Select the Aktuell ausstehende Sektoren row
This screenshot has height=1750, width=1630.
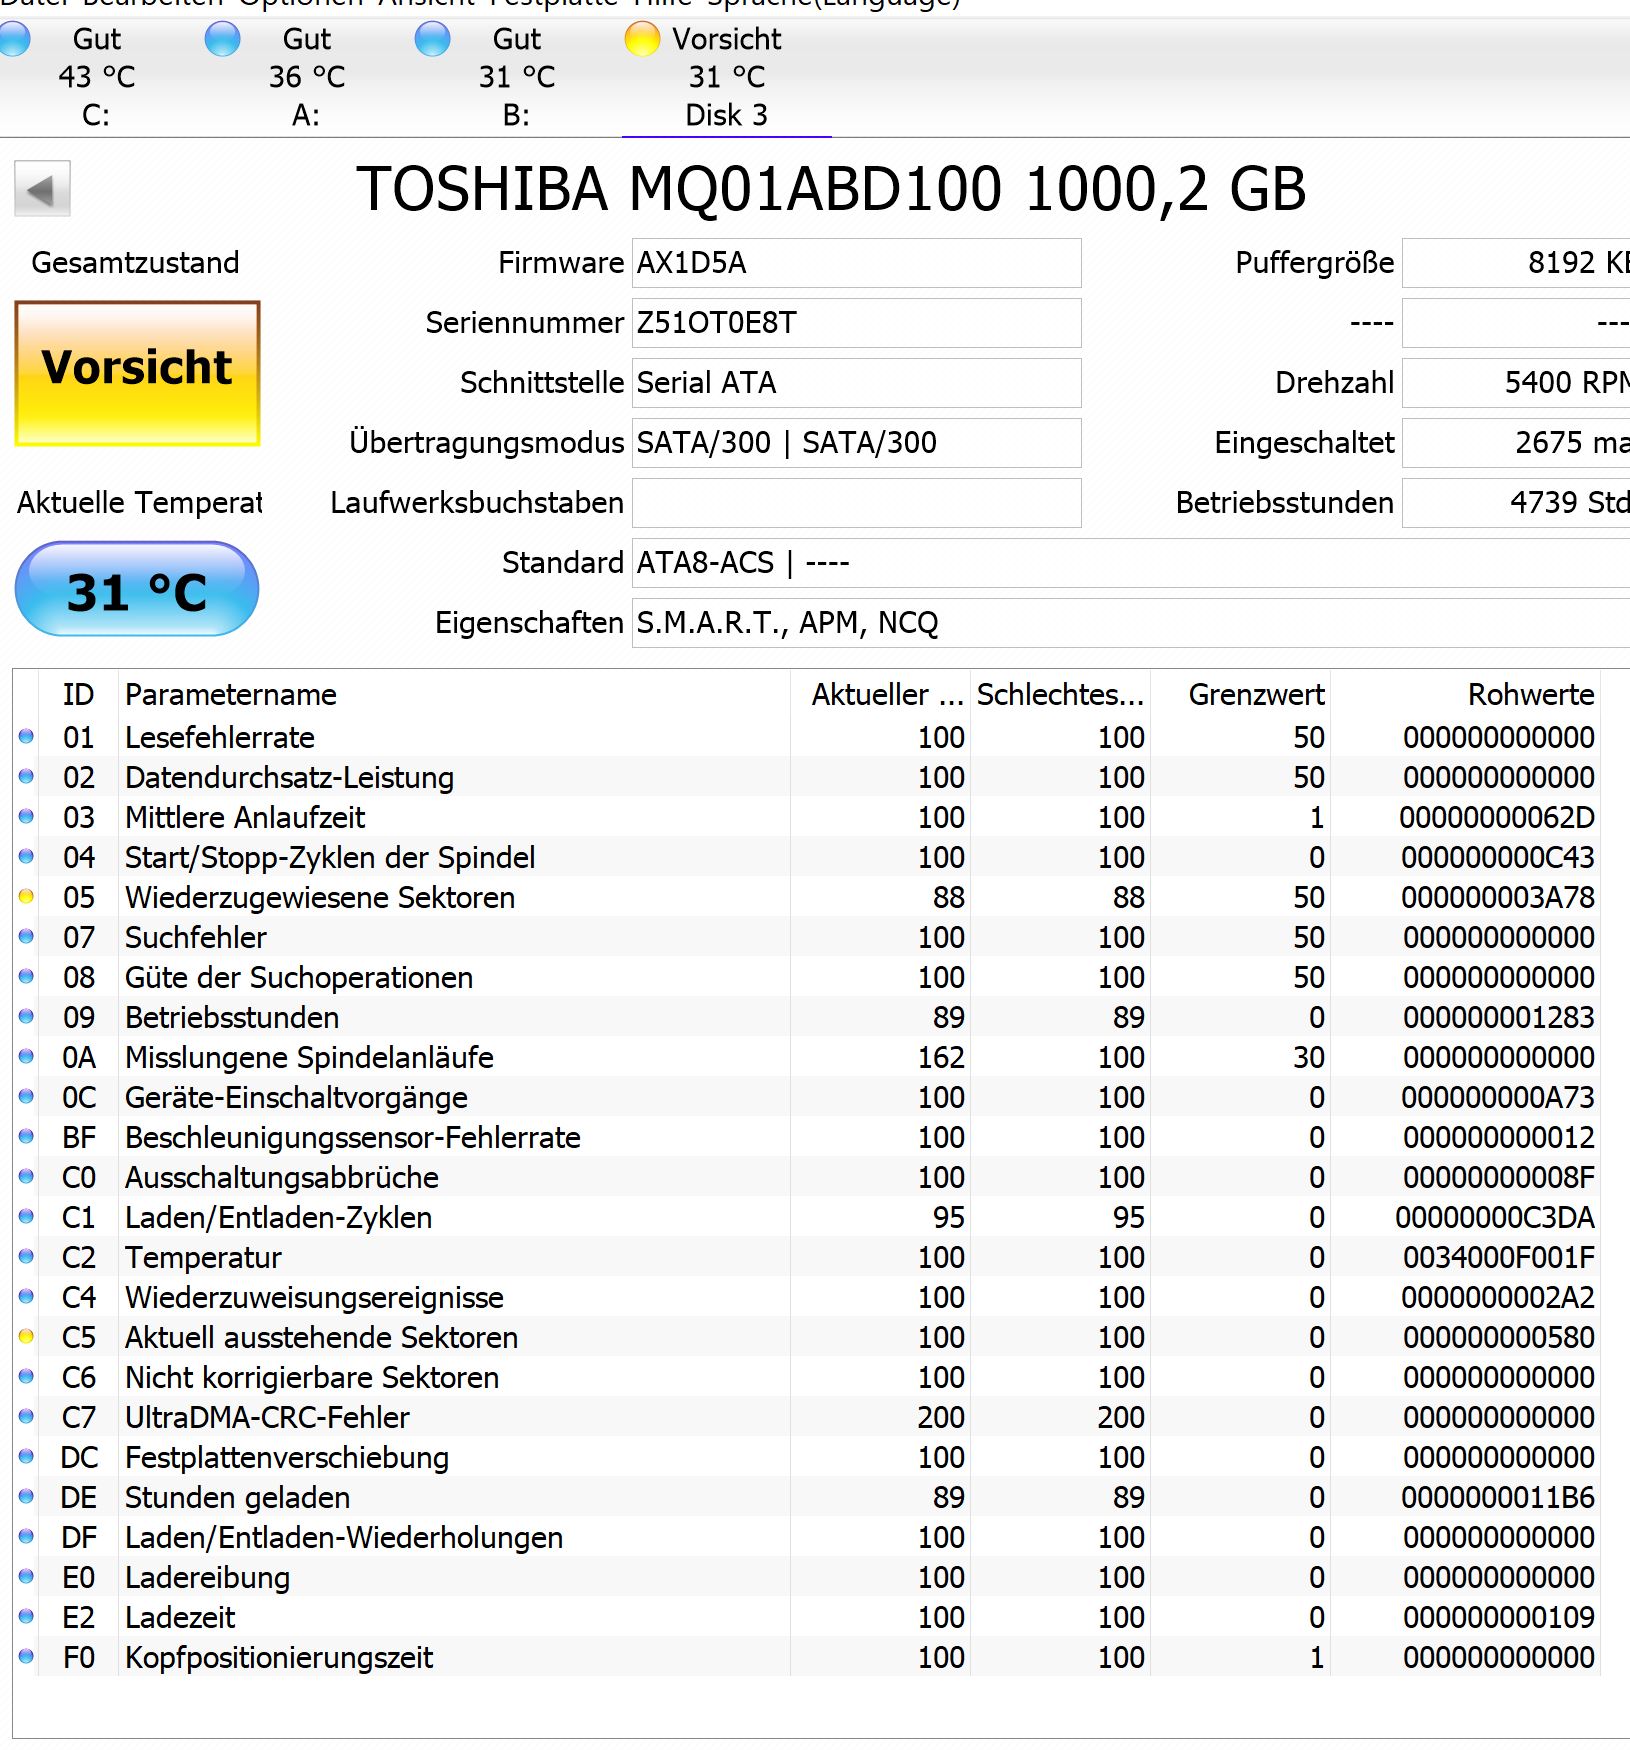pos(807,1337)
